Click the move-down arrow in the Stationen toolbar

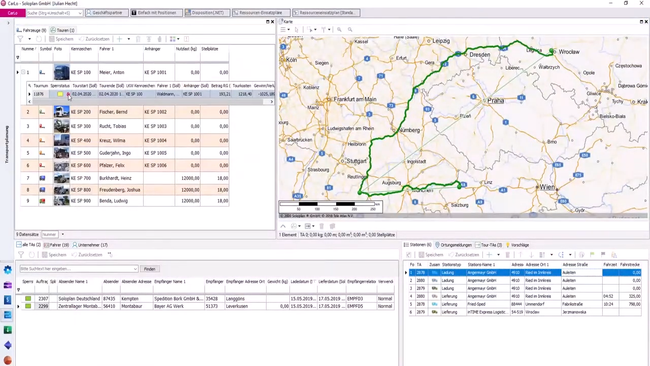531,255
